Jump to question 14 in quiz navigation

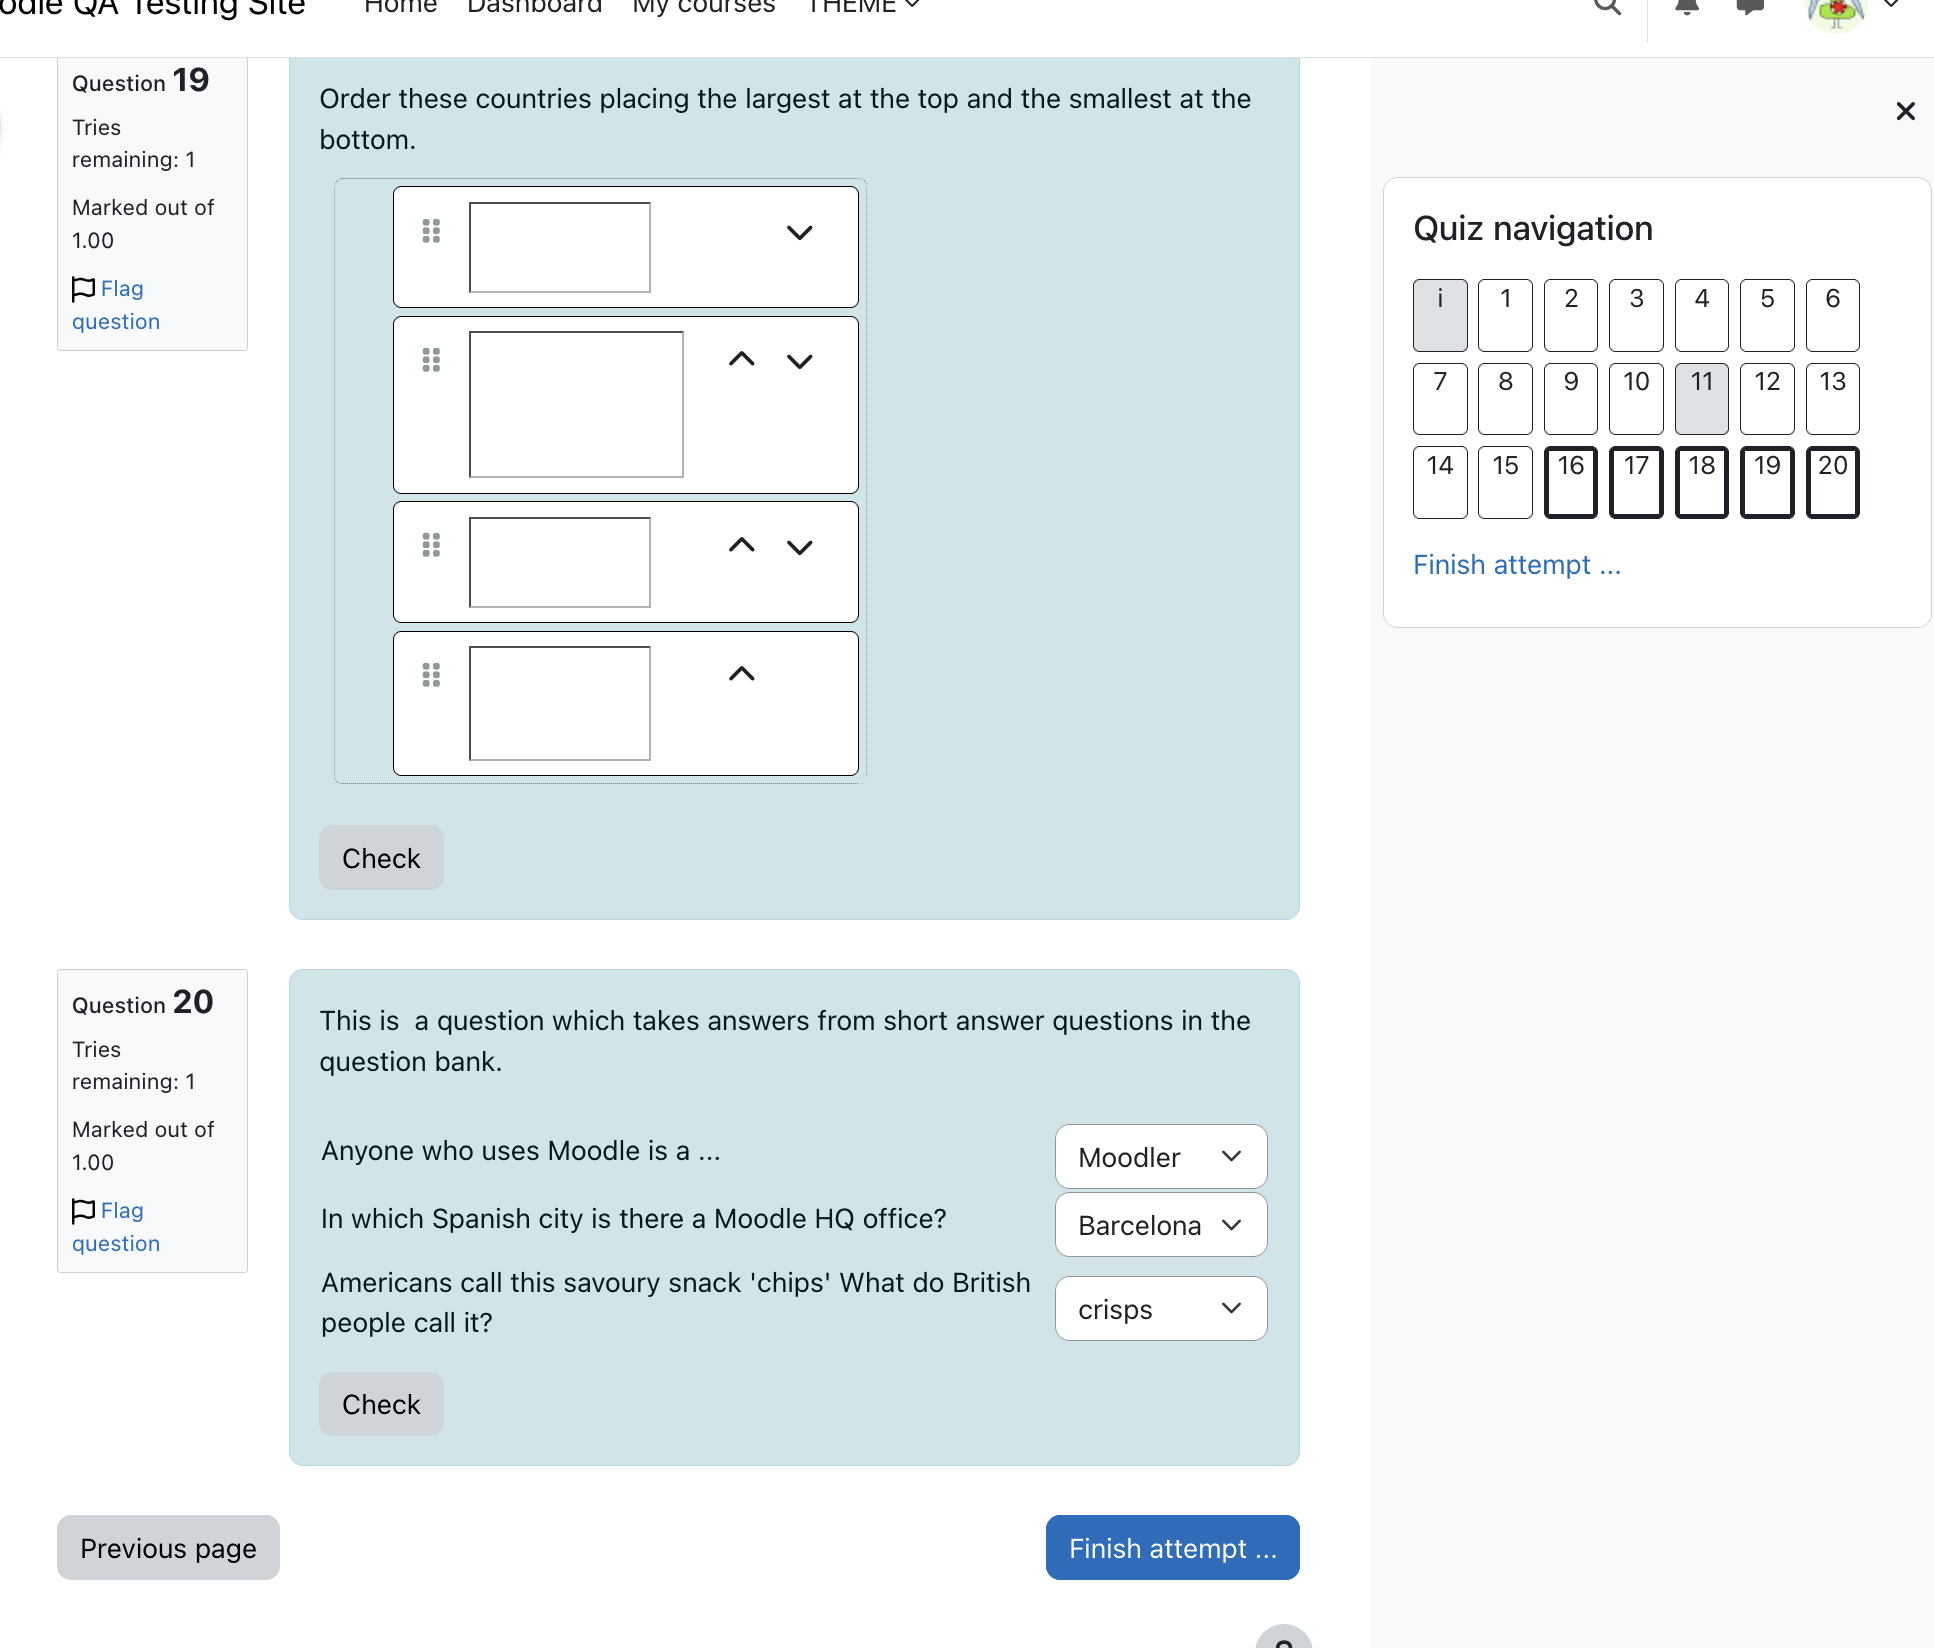coord(1440,482)
